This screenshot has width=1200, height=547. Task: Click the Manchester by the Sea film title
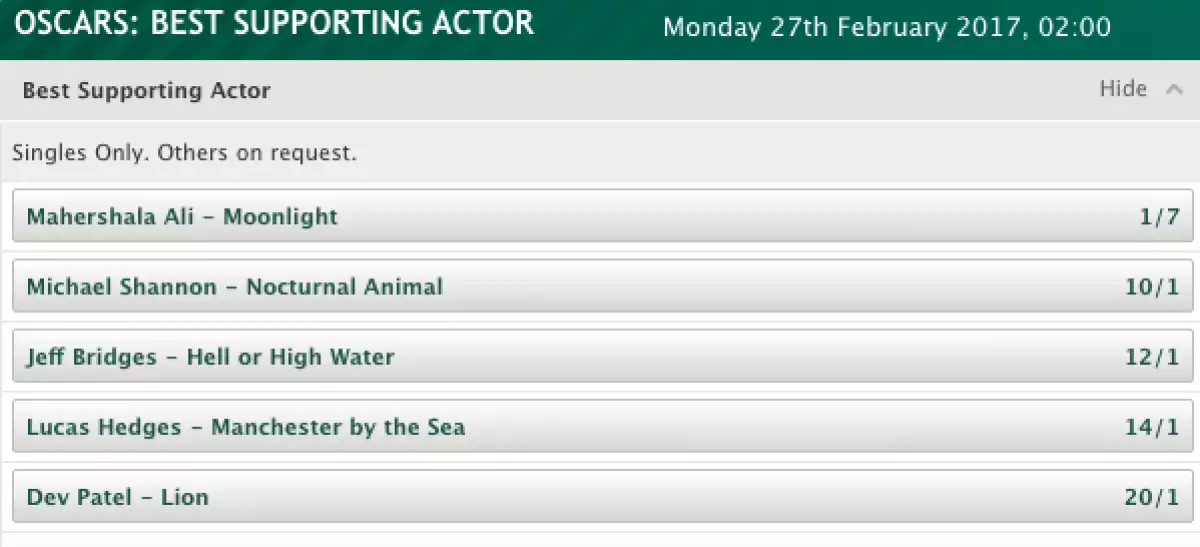pos(338,428)
